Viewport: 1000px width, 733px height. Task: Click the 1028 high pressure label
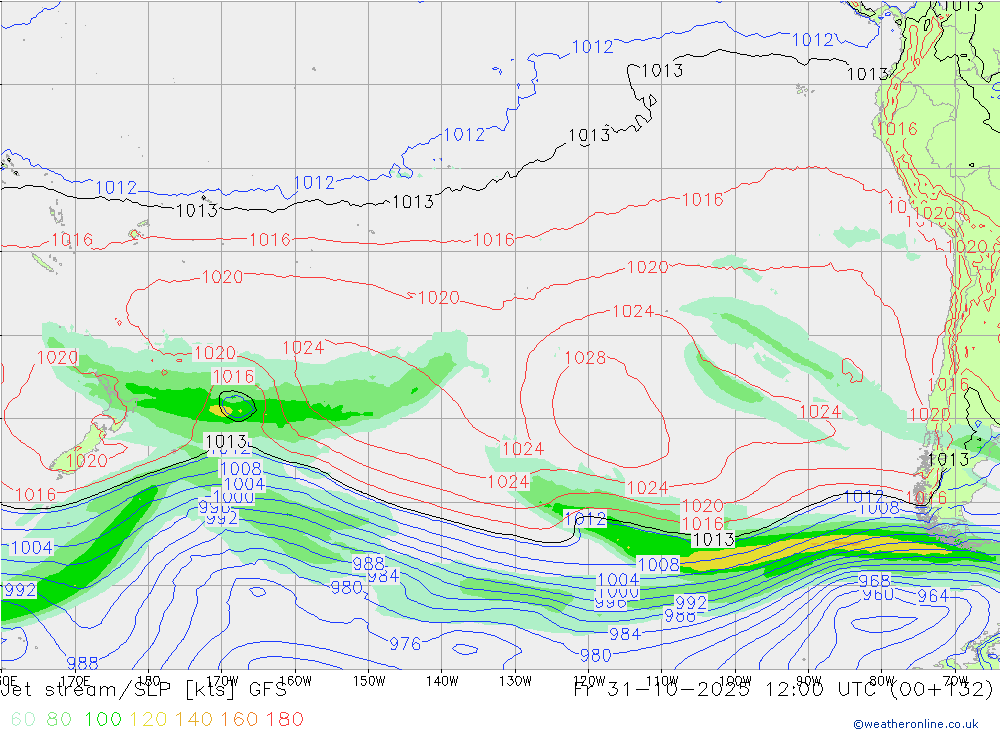[x=585, y=358]
